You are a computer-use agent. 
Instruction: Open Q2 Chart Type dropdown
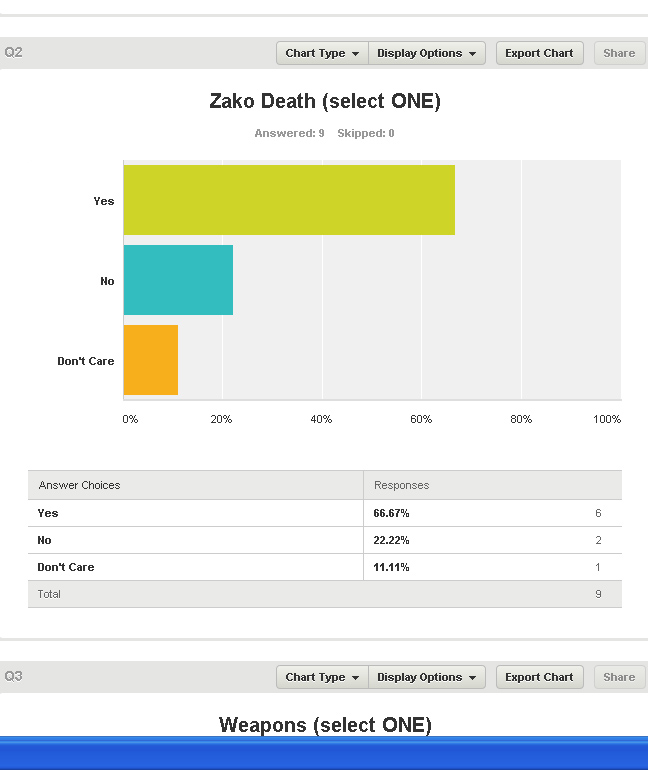(321, 53)
